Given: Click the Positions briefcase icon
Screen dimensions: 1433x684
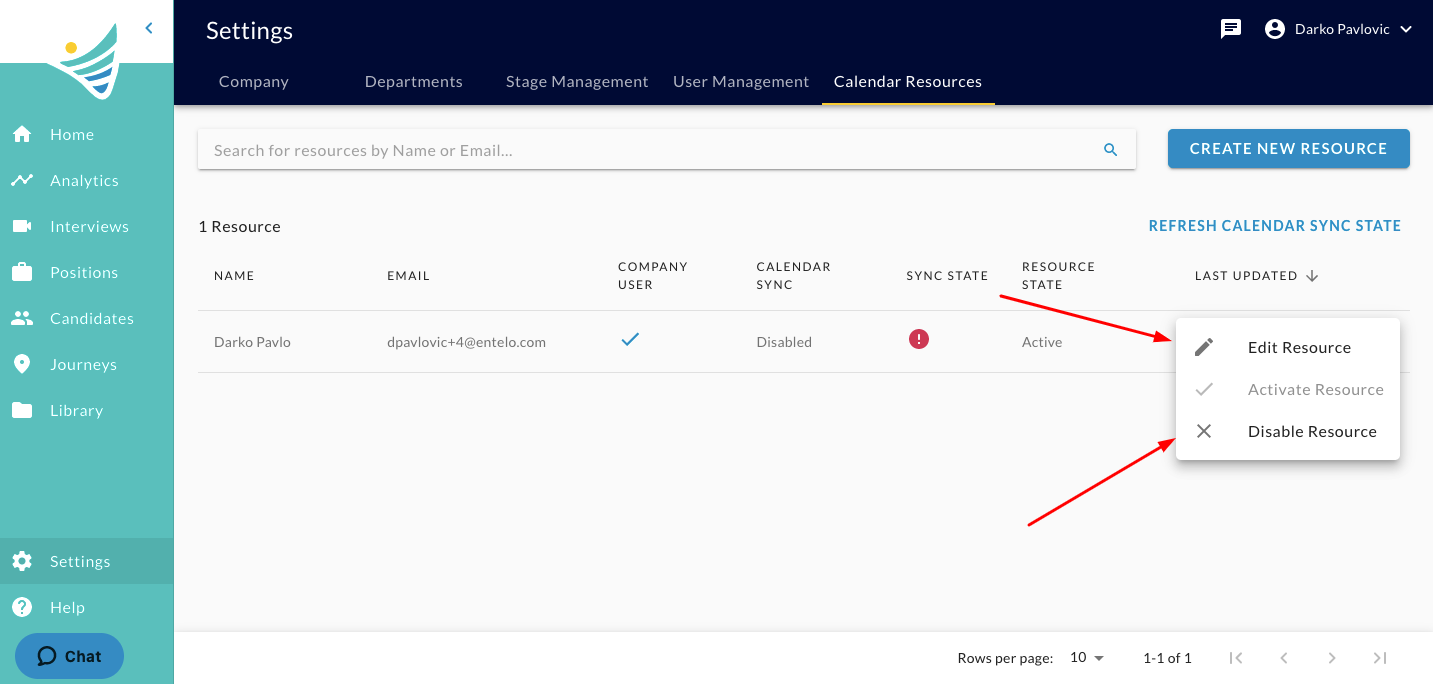Looking at the screenshot, I should 22,272.
